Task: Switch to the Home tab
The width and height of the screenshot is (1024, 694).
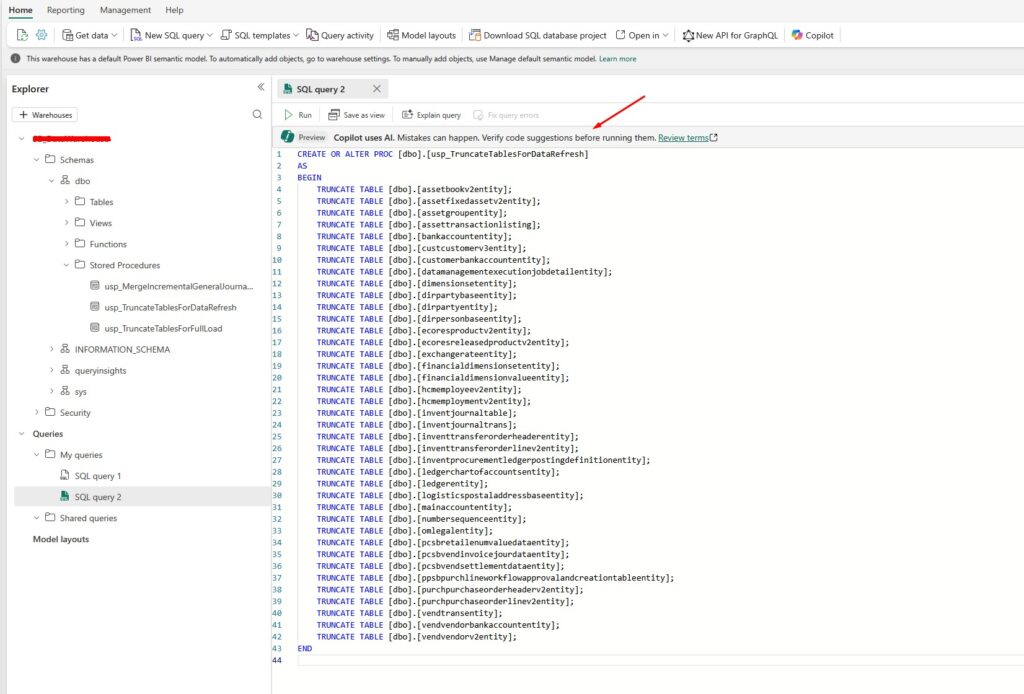Action: pos(20,10)
